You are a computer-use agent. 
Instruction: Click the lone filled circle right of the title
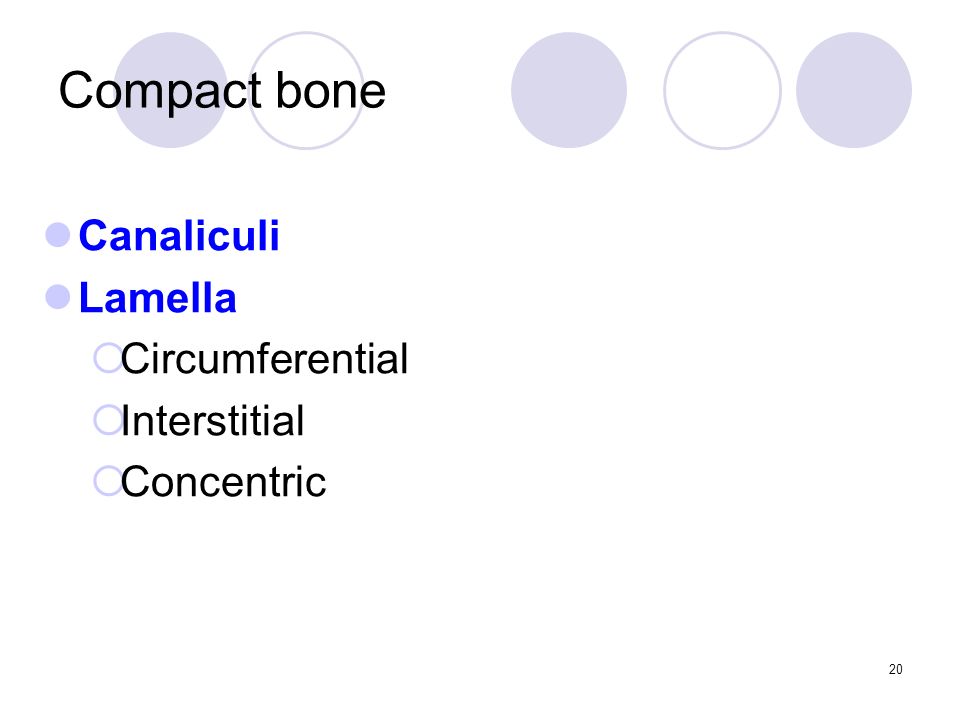(x=569, y=90)
